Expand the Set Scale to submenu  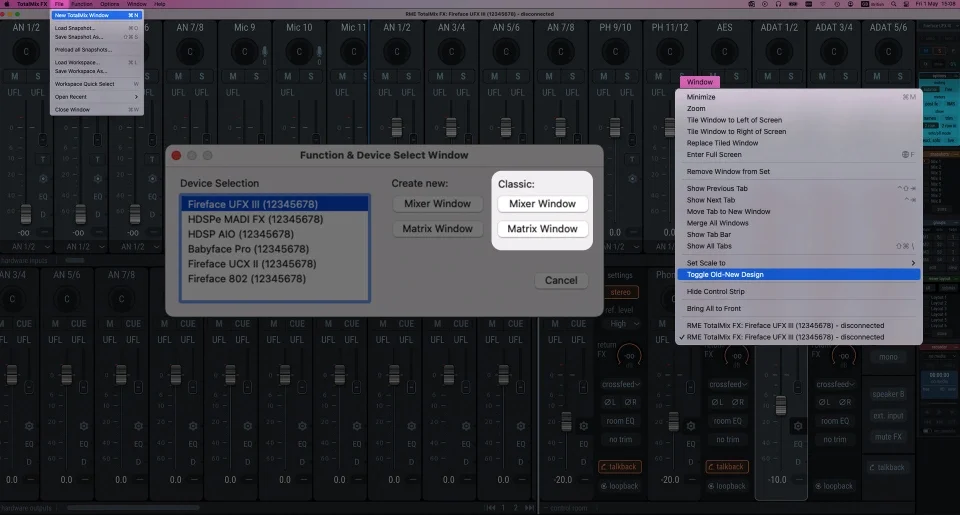799,263
